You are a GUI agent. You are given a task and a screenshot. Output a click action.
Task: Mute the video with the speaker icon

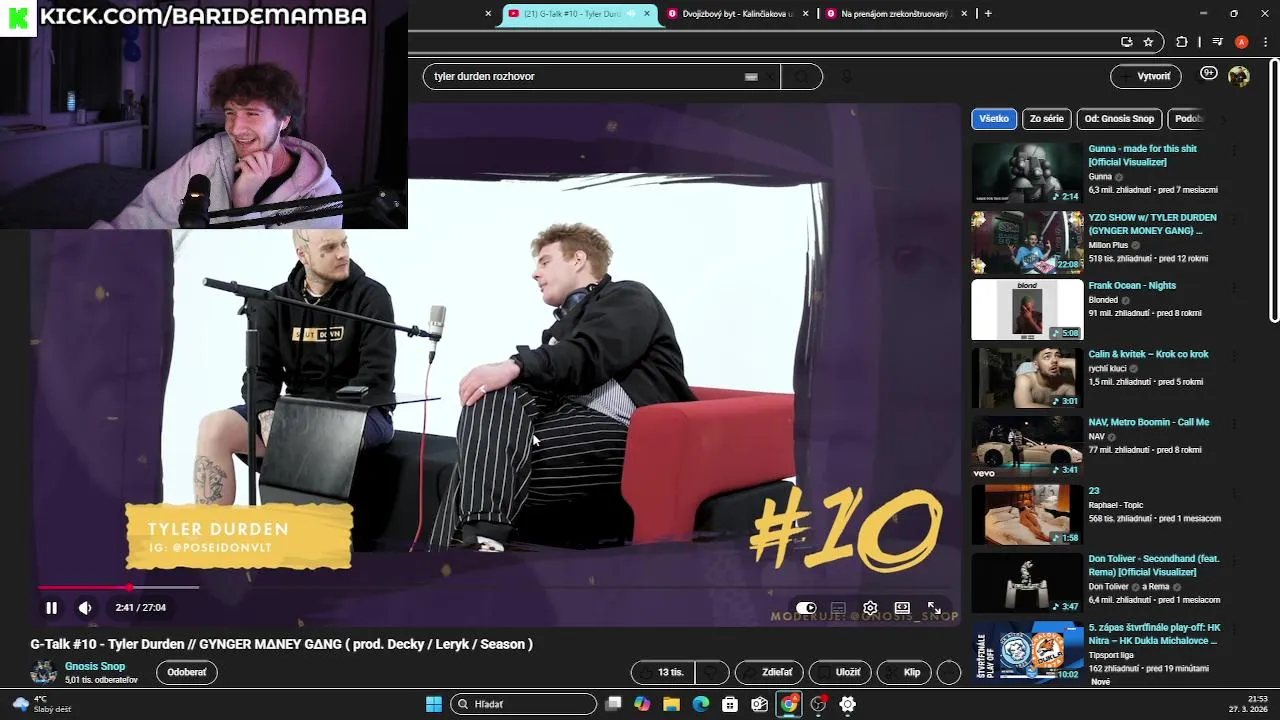click(85, 607)
